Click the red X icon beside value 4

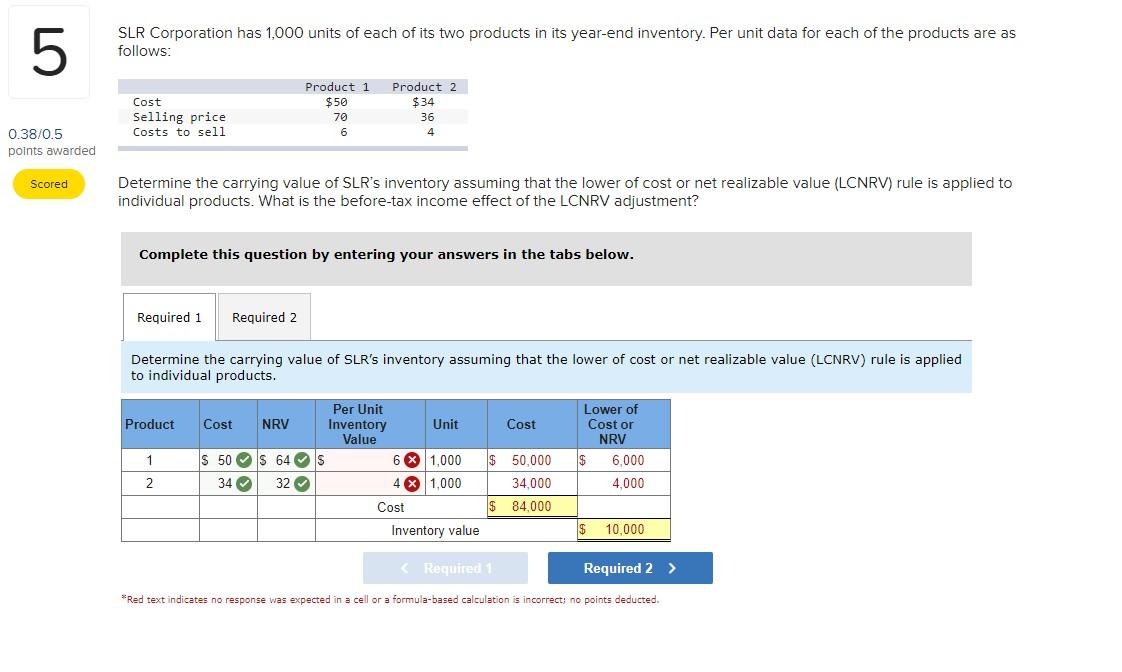pyautogui.click(x=412, y=484)
